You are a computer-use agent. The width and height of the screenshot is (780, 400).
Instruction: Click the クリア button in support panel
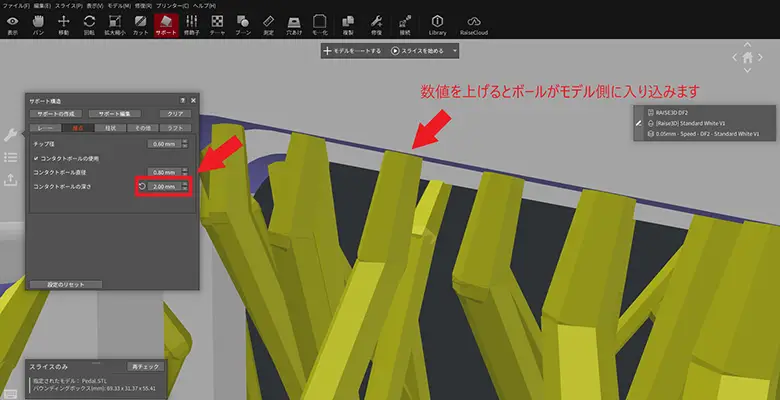coord(170,114)
